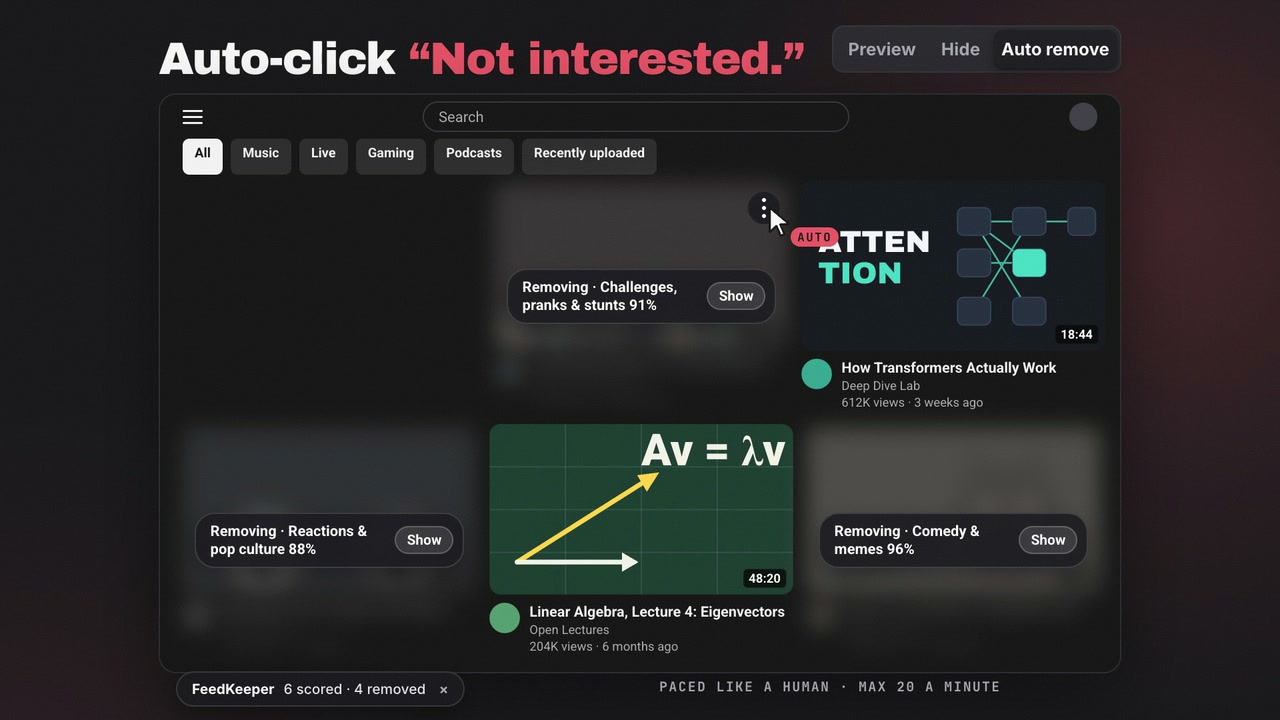Open the hamburger guide menu
The width and height of the screenshot is (1280, 720).
193,117
